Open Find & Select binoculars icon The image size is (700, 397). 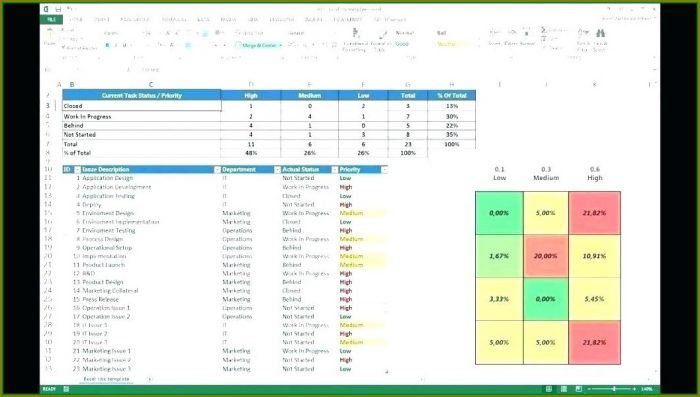600,33
